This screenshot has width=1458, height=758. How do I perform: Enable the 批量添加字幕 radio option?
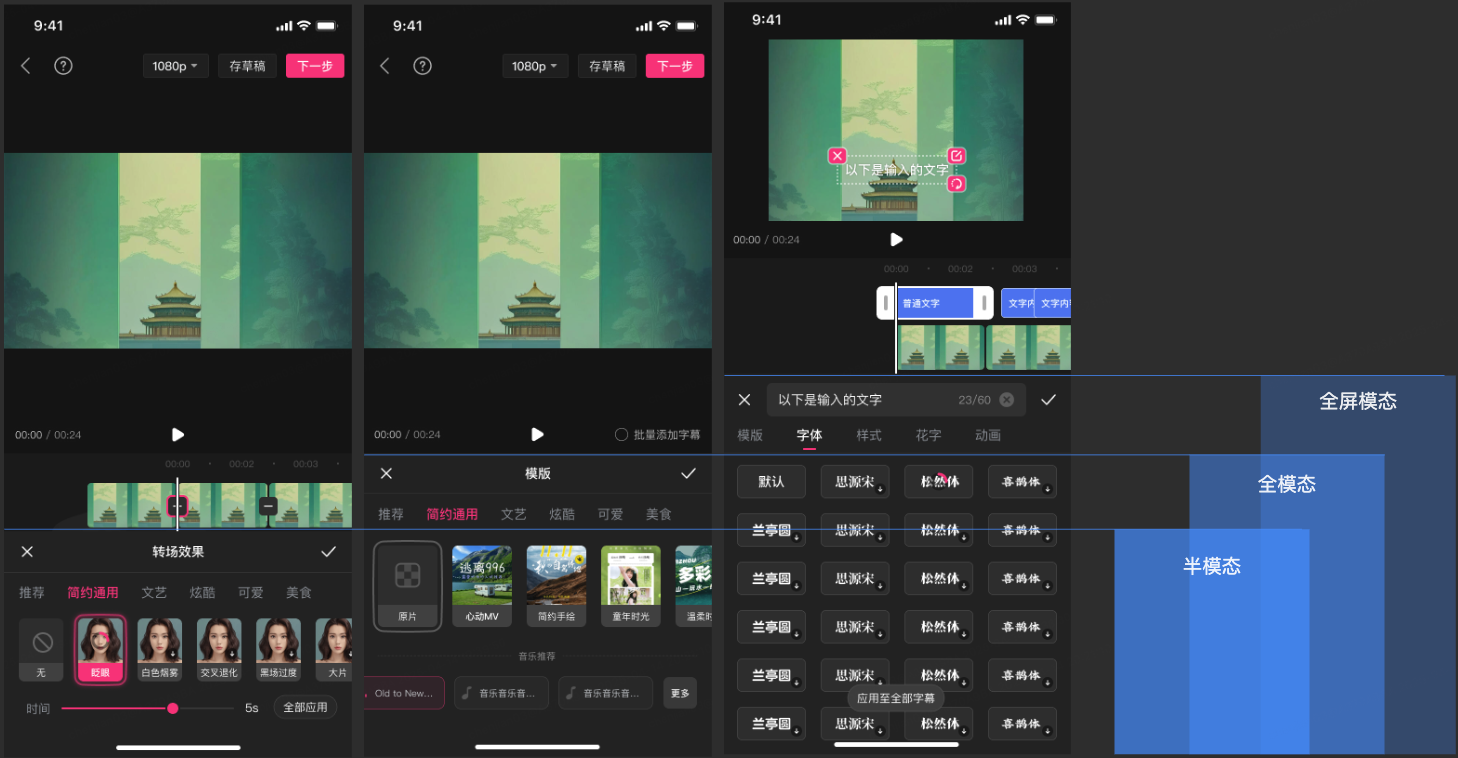621,435
